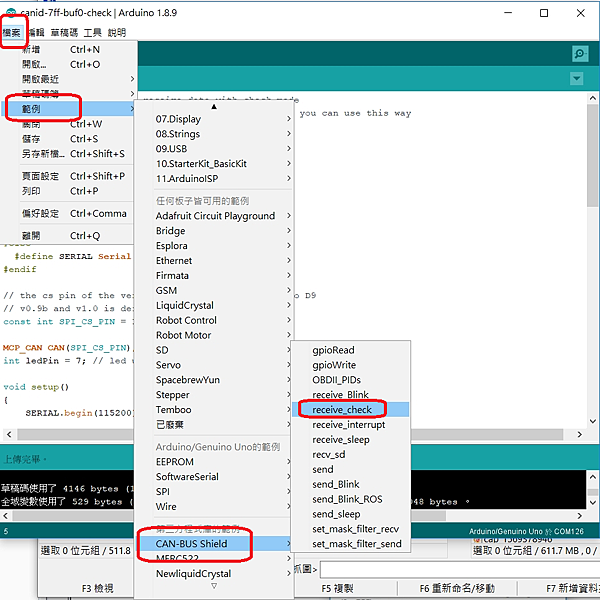This screenshot has width=600, height=600.
Task: Open the send_Blink example
Action: pos(351,484)
